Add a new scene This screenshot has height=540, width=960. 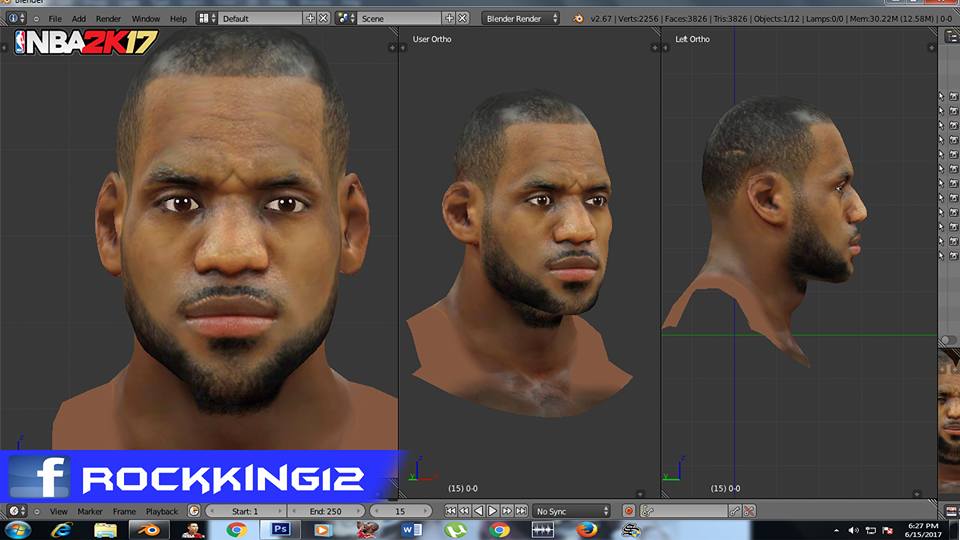(x=449, y=18)
